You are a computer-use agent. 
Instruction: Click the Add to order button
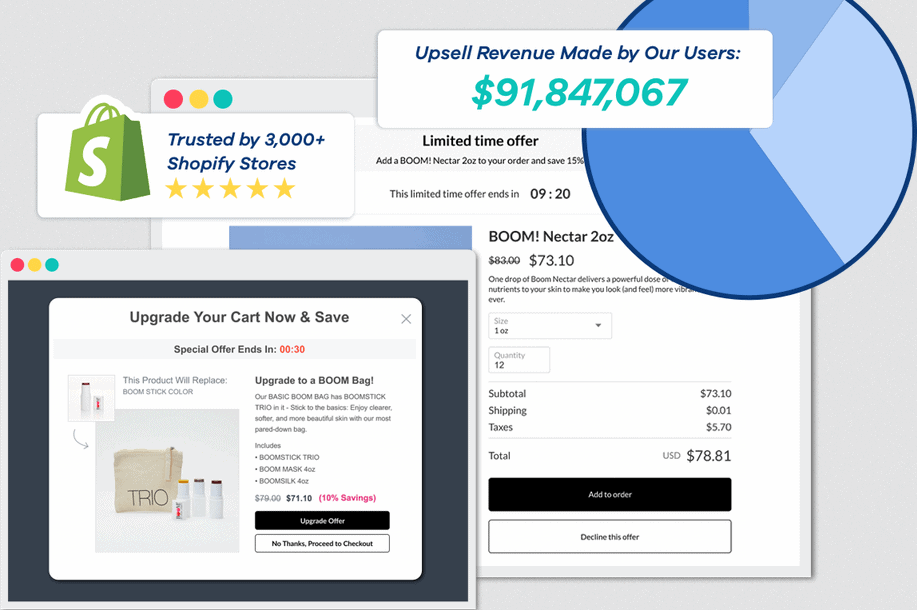point(610,494)
